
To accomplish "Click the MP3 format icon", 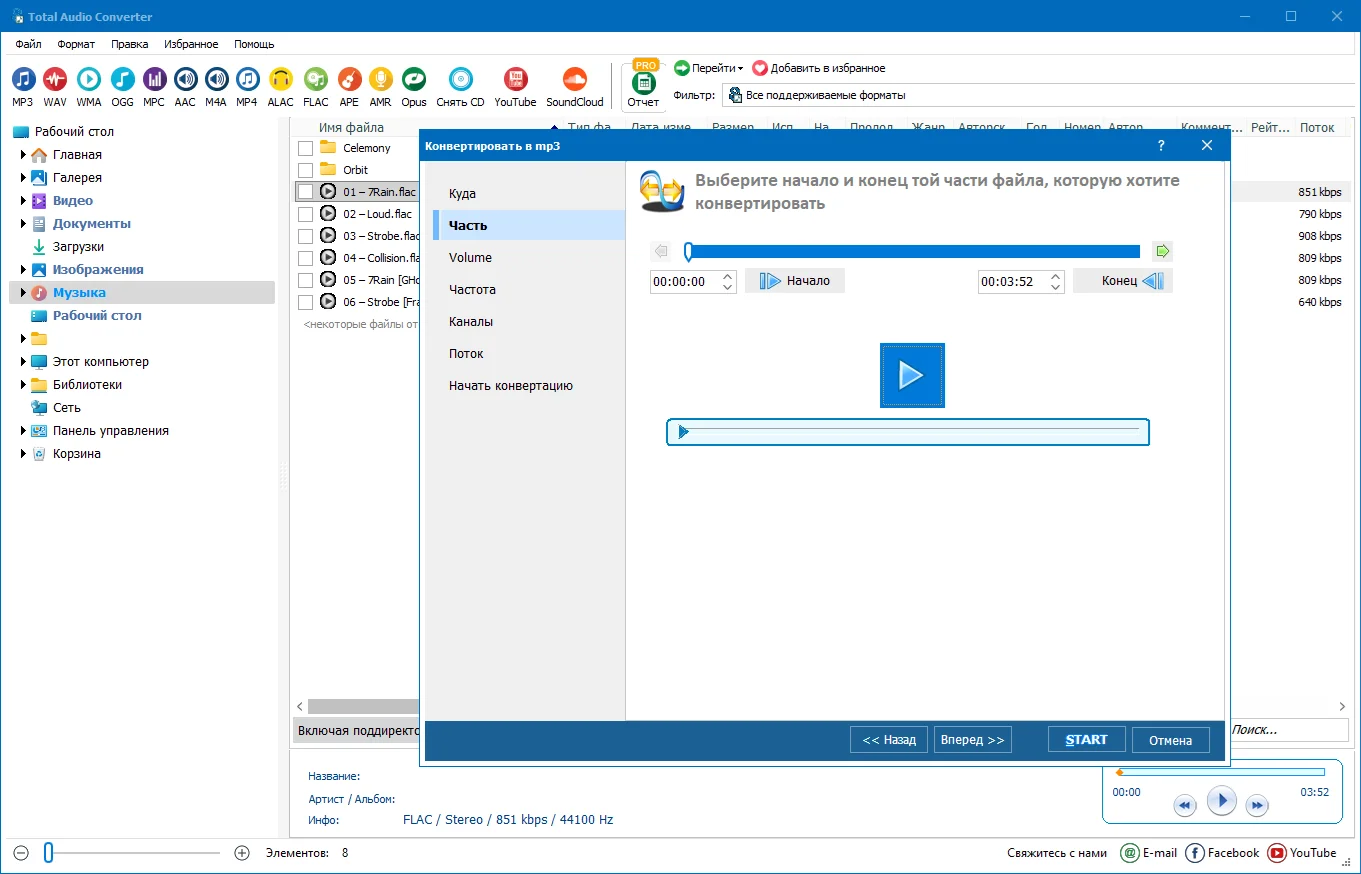I will [x=22, y=80].
